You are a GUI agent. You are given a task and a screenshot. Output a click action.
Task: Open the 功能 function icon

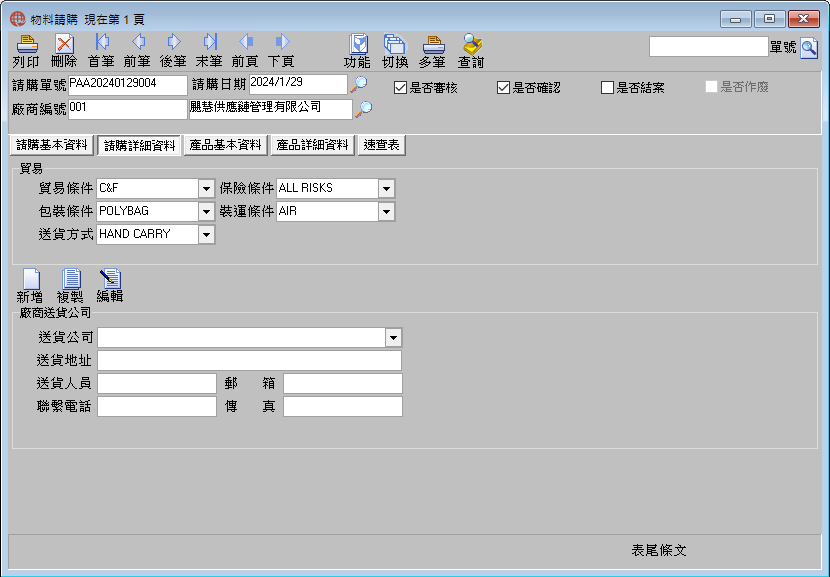pos(357,51)
